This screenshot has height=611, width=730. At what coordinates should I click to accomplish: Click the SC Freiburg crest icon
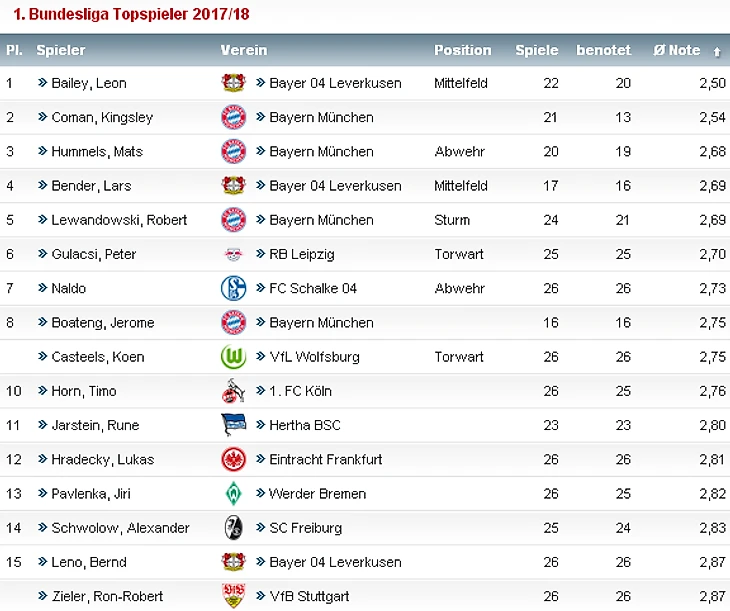pos(233,528)
